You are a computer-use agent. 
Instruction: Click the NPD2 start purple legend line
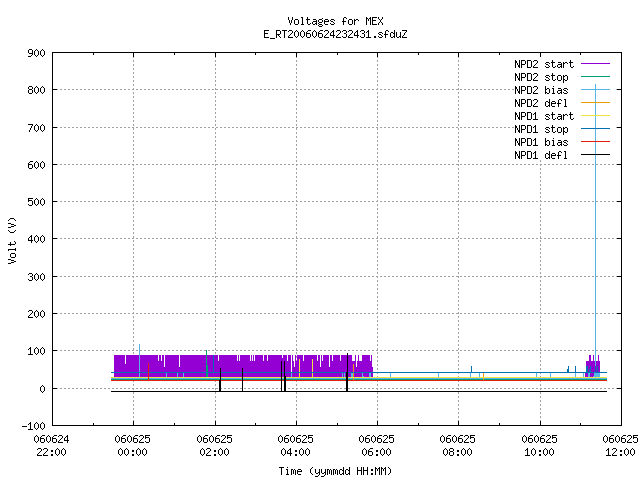pos(595,64)
